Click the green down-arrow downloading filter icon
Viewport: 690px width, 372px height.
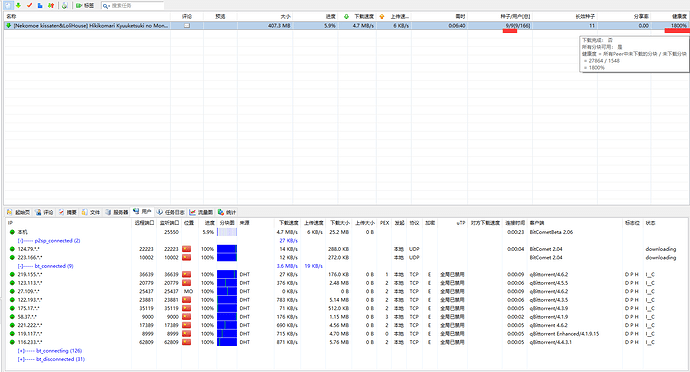pos(18,5)
